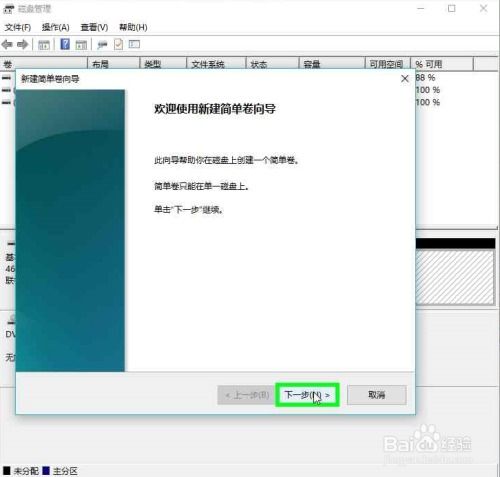
Task: Click the 容量 column header
Action: click(x=332, y=64)
